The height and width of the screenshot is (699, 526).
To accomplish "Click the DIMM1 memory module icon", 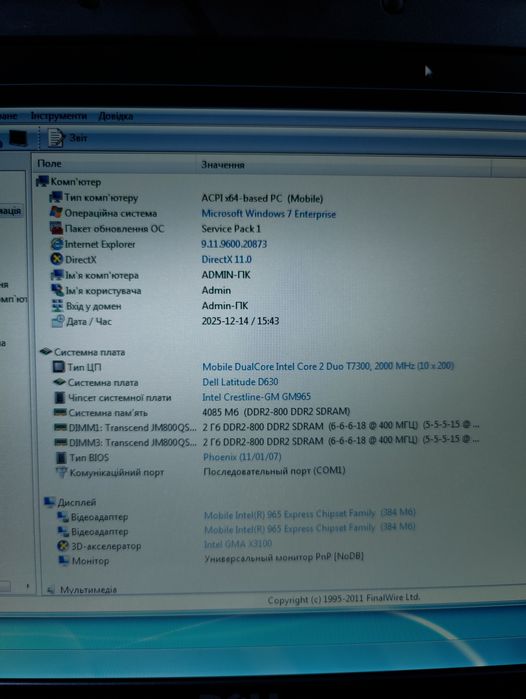I will point(61,428).
